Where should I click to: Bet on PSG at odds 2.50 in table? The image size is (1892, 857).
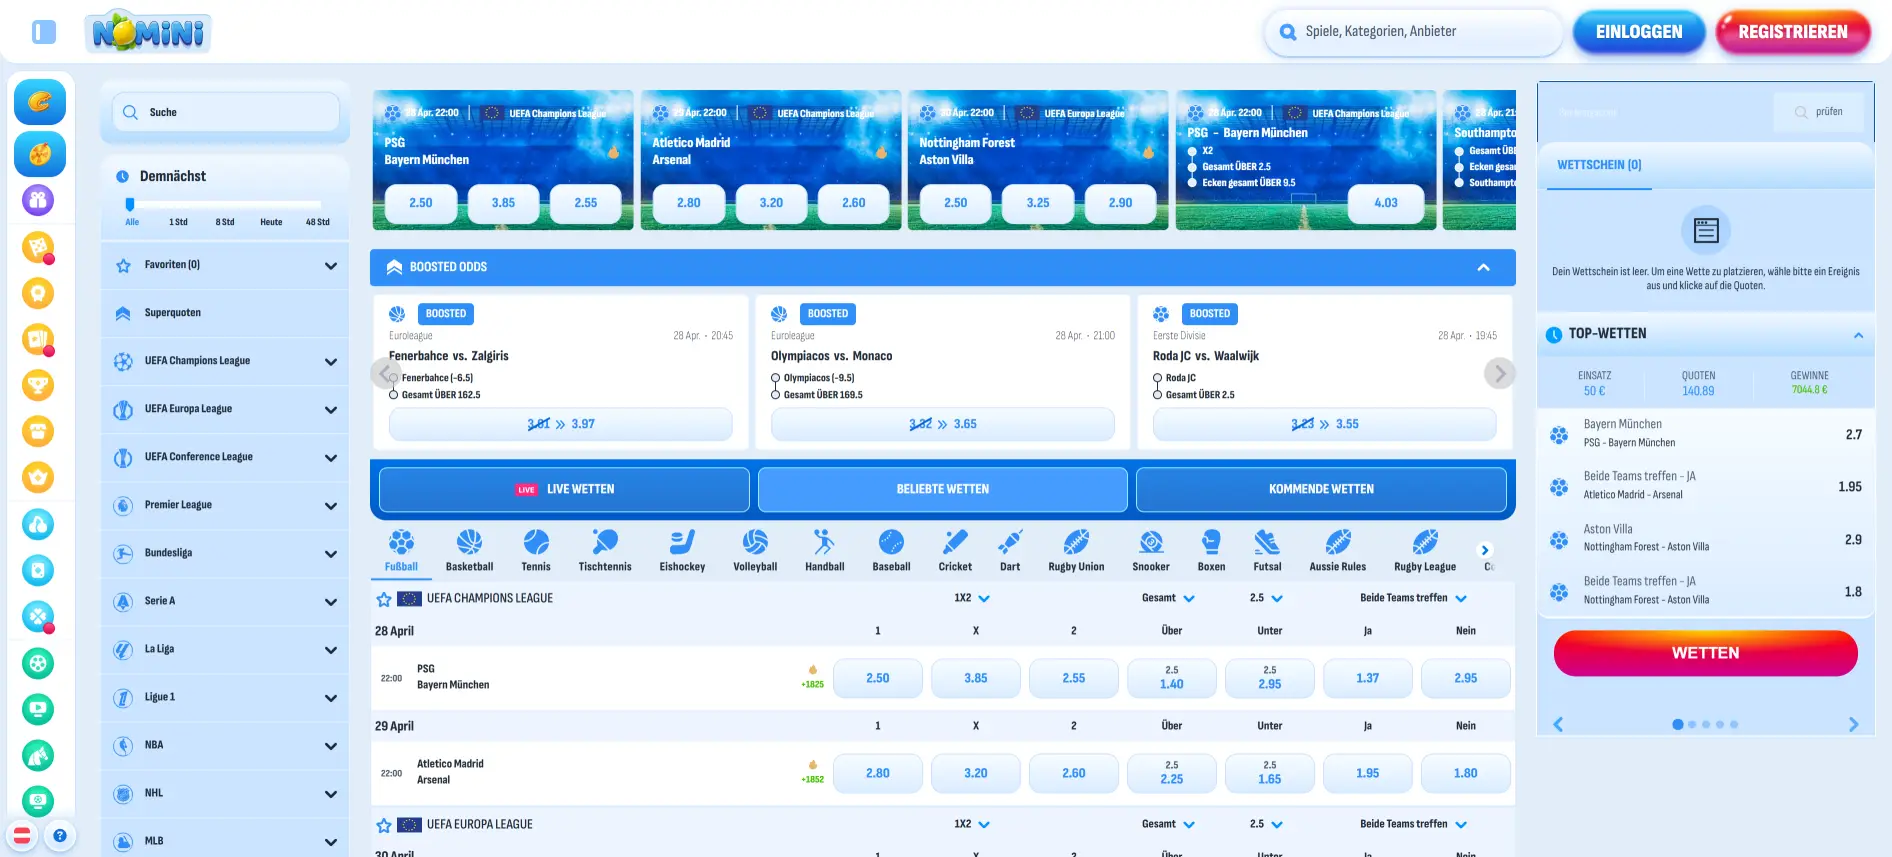click(x=877, y=678)
